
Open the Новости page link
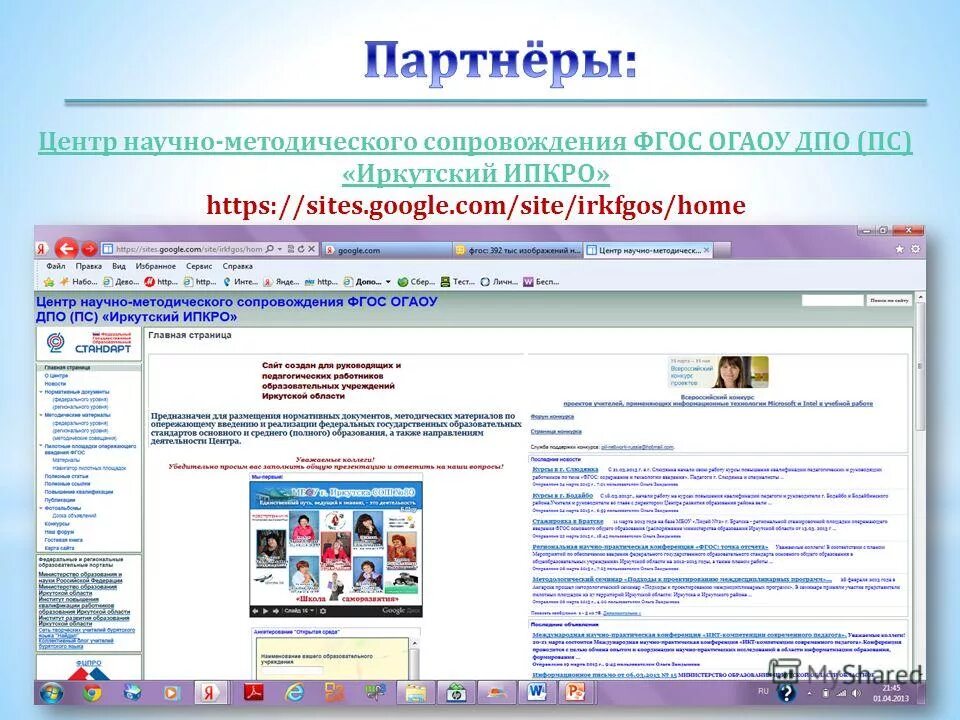(x=55, y=381)
